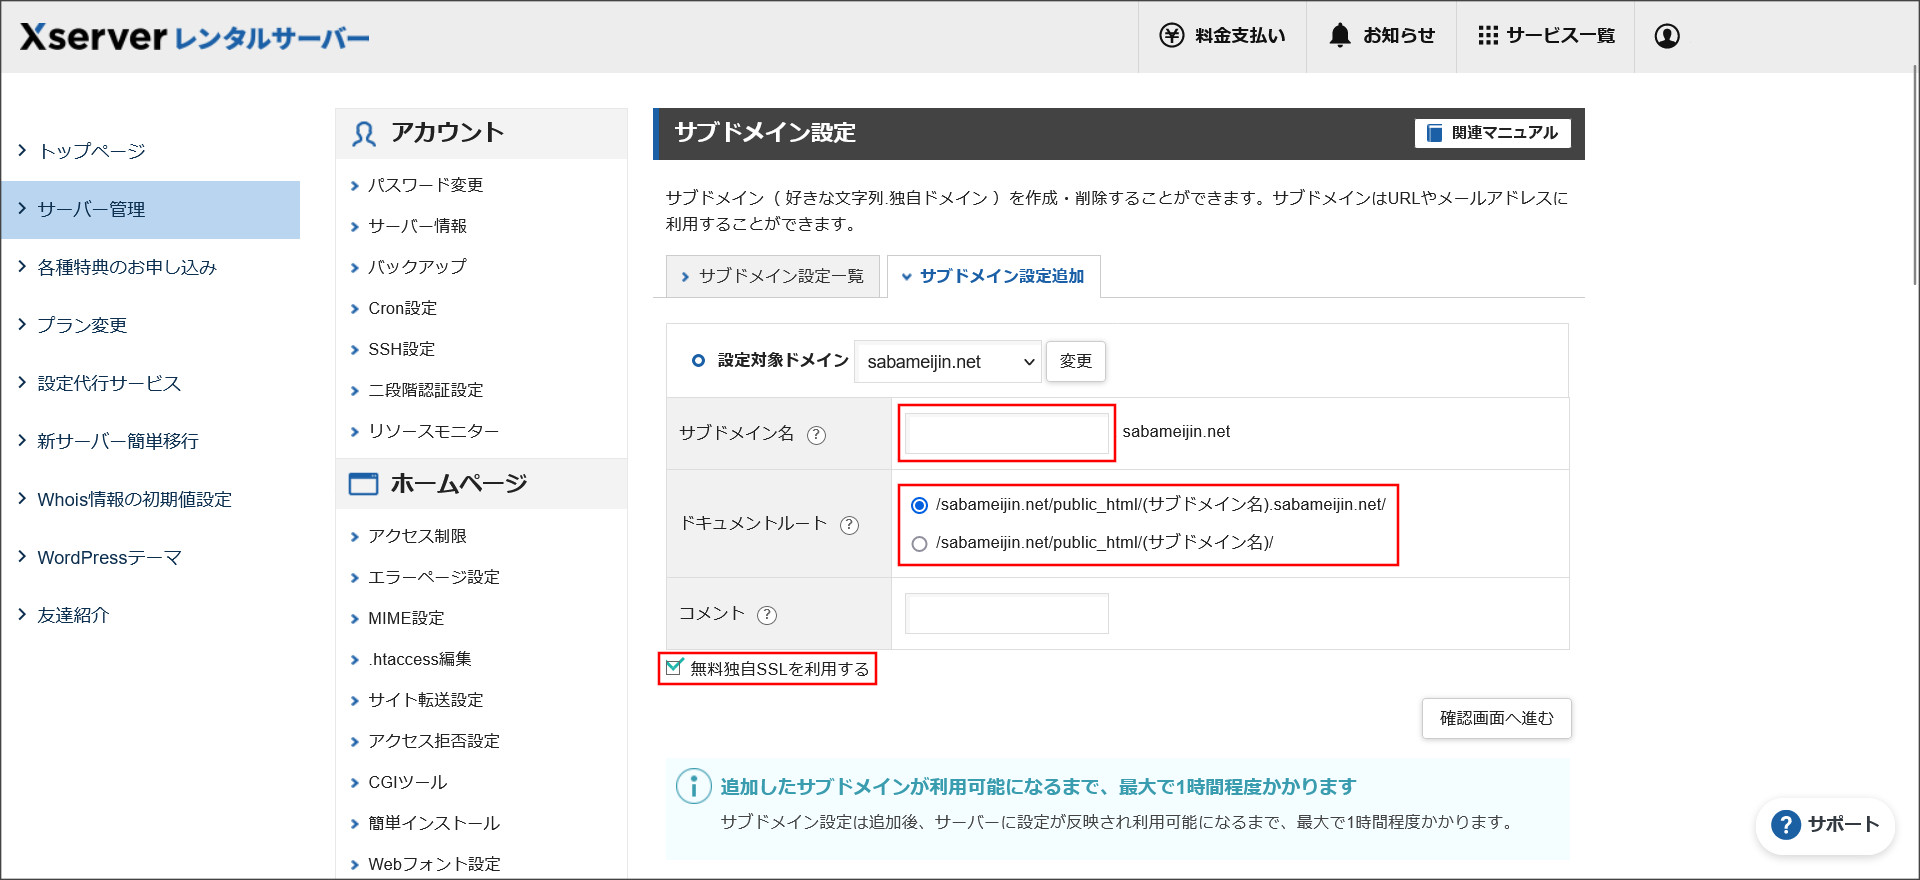The height and width of the screenshot is (880, 1920).
Task: Open サイト転送設定 link
Action: click(425, 700)
